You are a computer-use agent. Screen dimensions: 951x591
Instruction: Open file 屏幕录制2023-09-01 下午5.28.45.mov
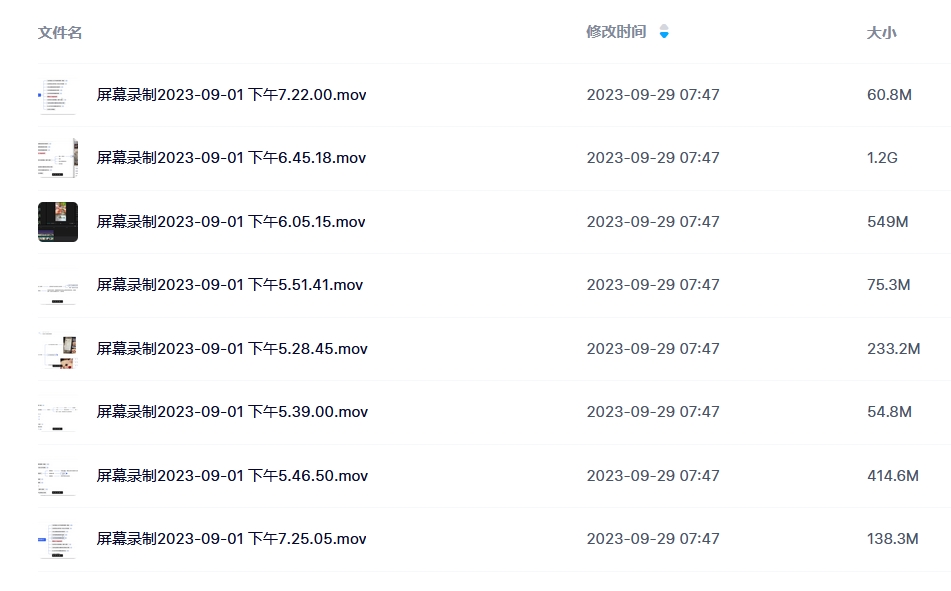232,349
